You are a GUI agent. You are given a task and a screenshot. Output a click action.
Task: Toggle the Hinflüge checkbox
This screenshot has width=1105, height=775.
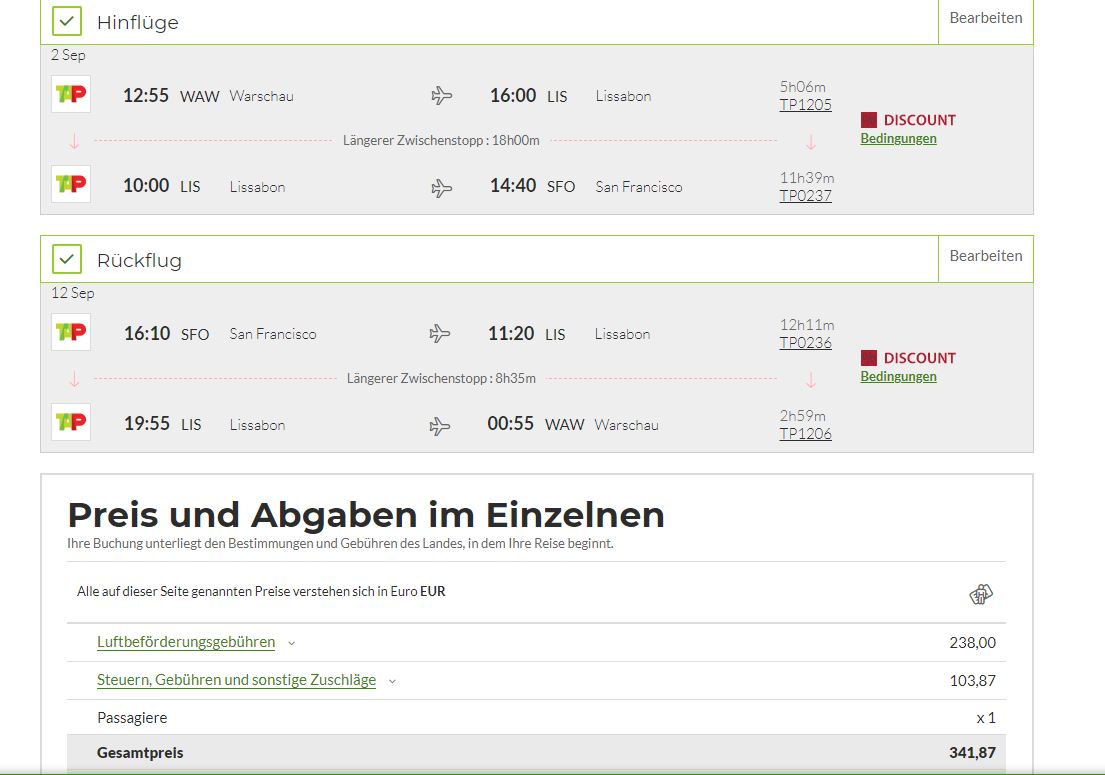tap(67, 21)
